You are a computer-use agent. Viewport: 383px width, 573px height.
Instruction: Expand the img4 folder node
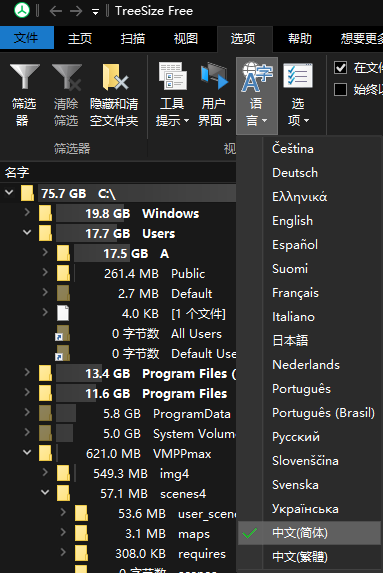coord(45,472)
